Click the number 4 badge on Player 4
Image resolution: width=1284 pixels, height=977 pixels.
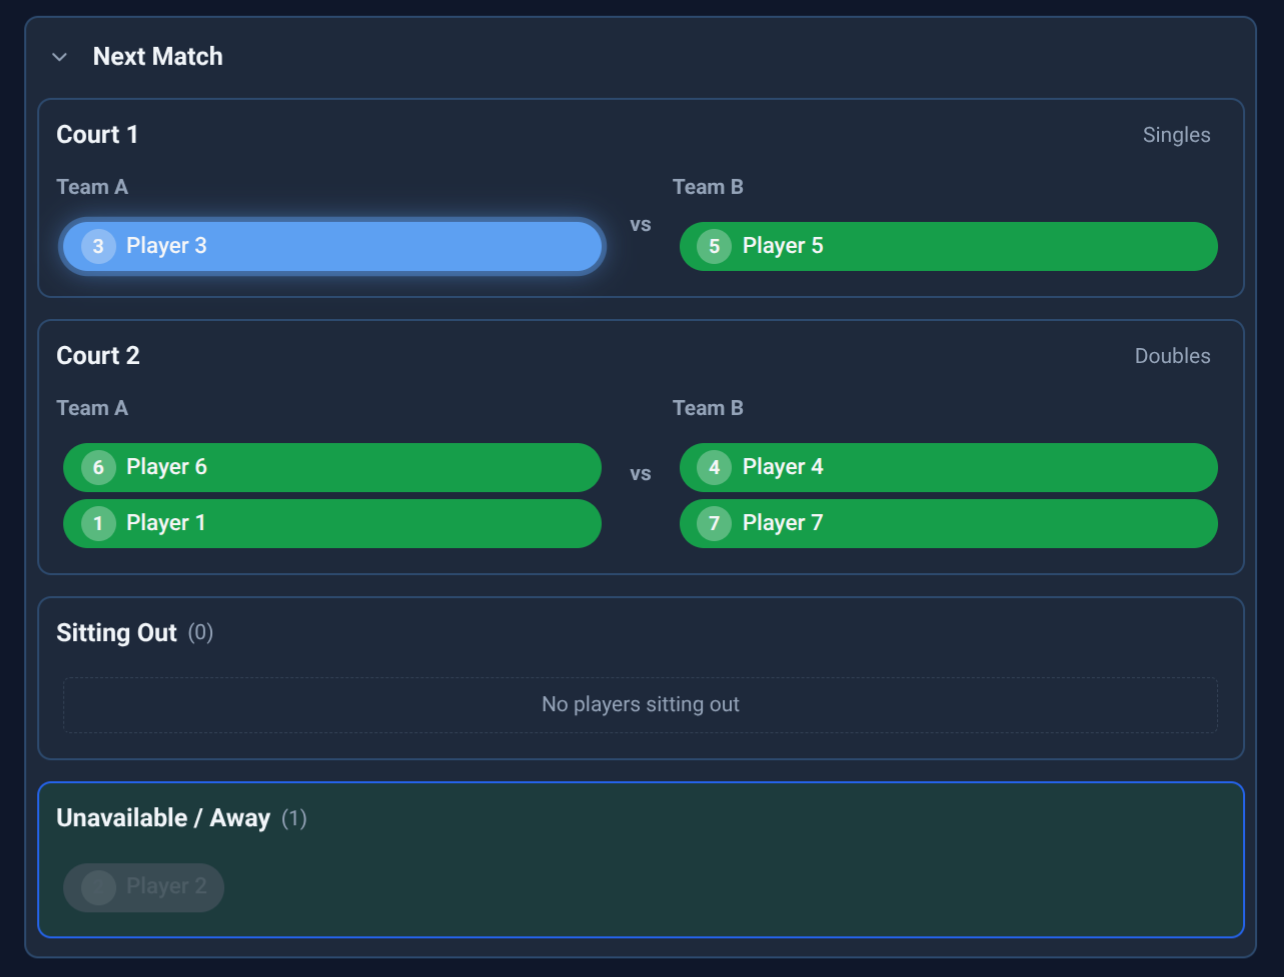(x=712, y=467)
